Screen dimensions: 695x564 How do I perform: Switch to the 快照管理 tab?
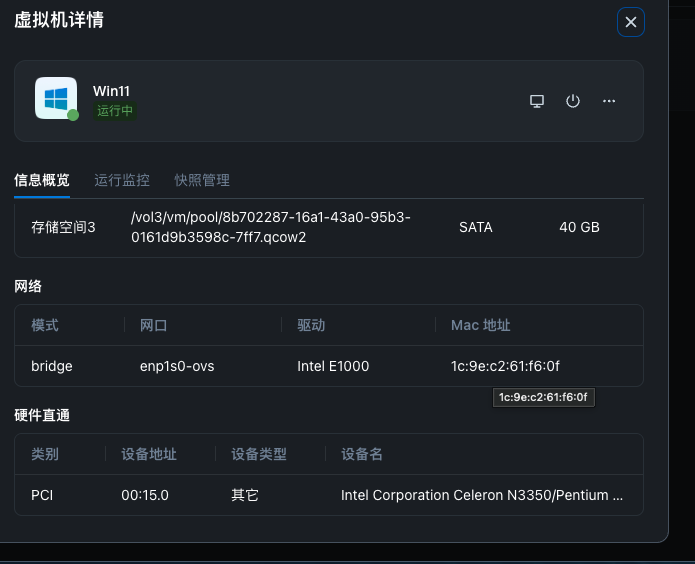coord(202,180)
